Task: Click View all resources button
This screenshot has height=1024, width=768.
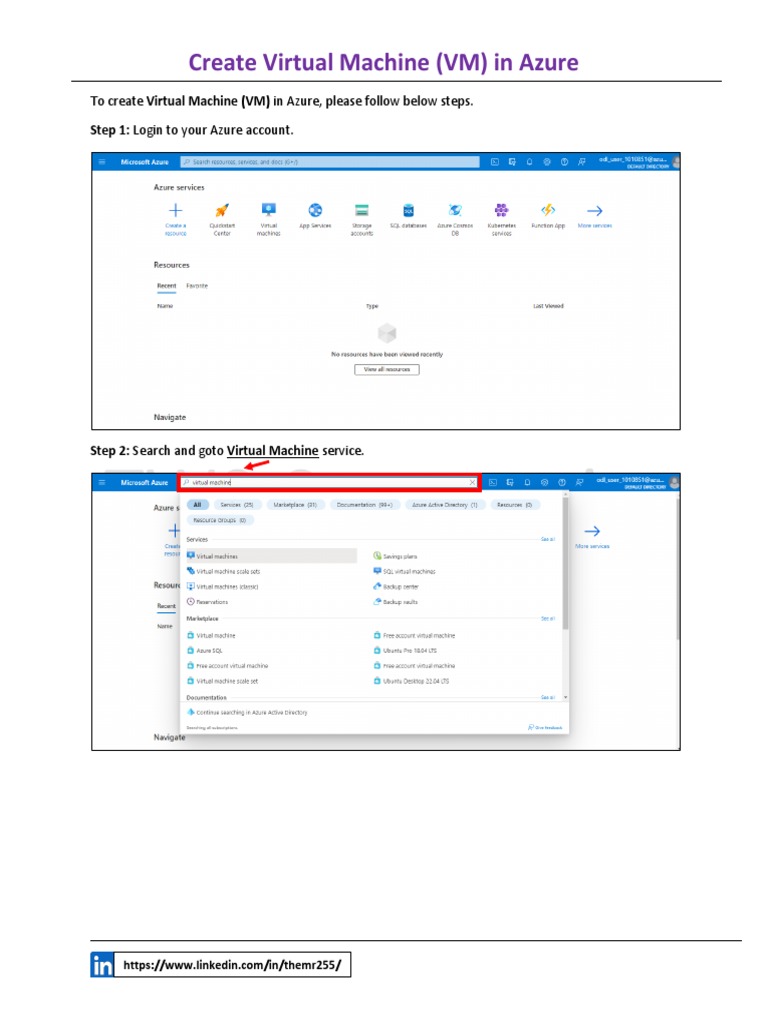Action: pos(387,370)
